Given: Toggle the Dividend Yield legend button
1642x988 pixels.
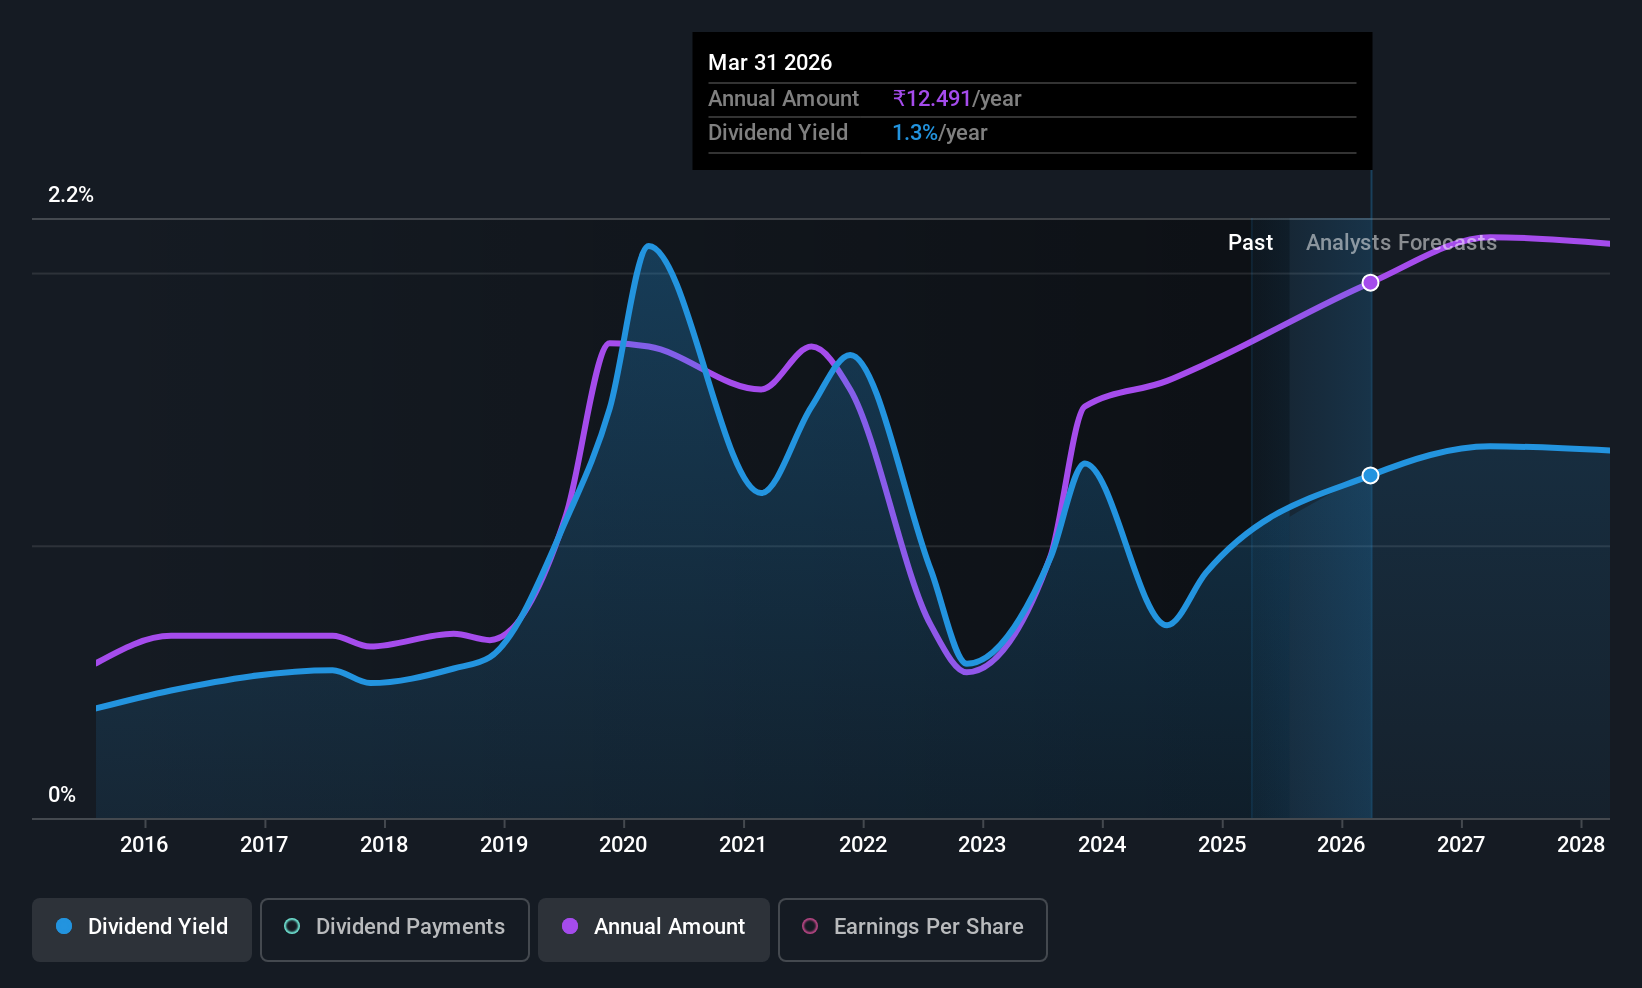Looking at the screenshot, I should (x=142, y=929).
